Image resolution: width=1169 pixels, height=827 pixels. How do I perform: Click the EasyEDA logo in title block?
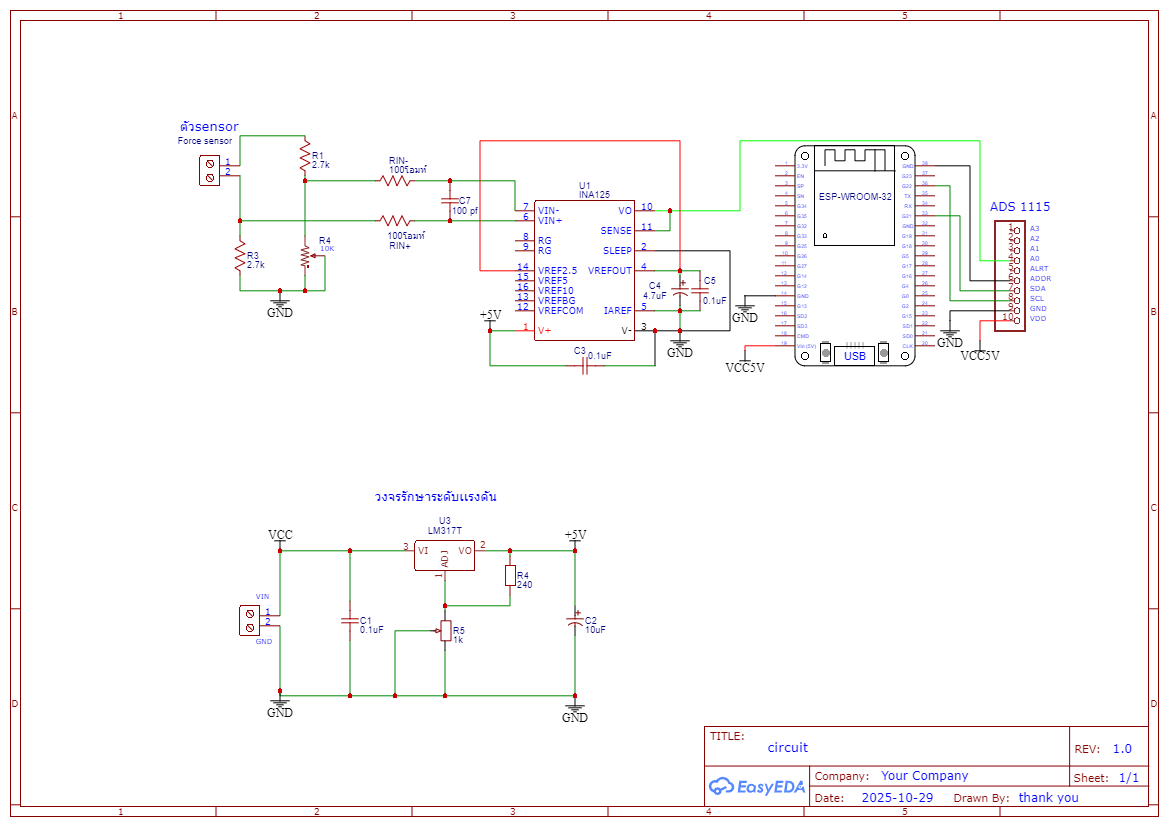[756, 786]
